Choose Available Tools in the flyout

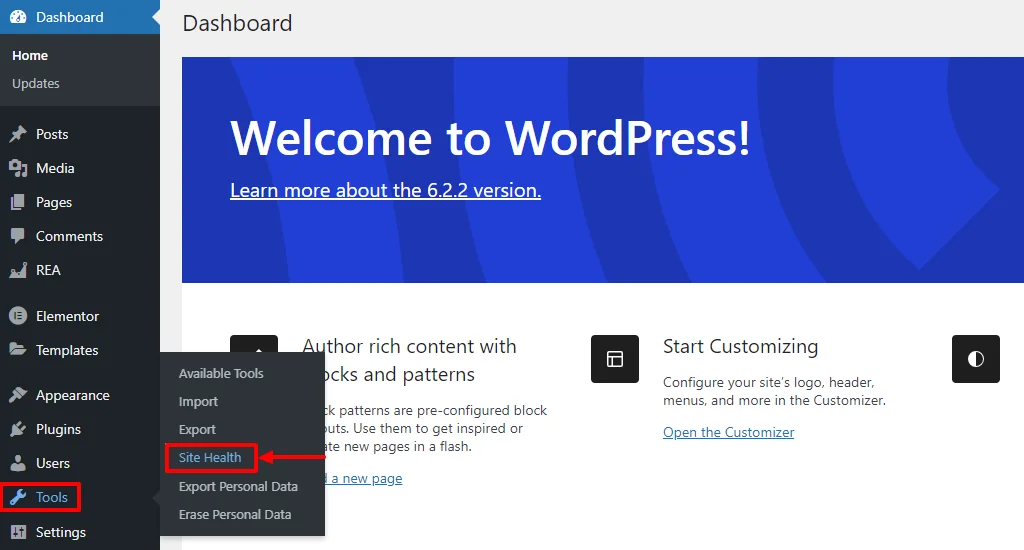221,373
